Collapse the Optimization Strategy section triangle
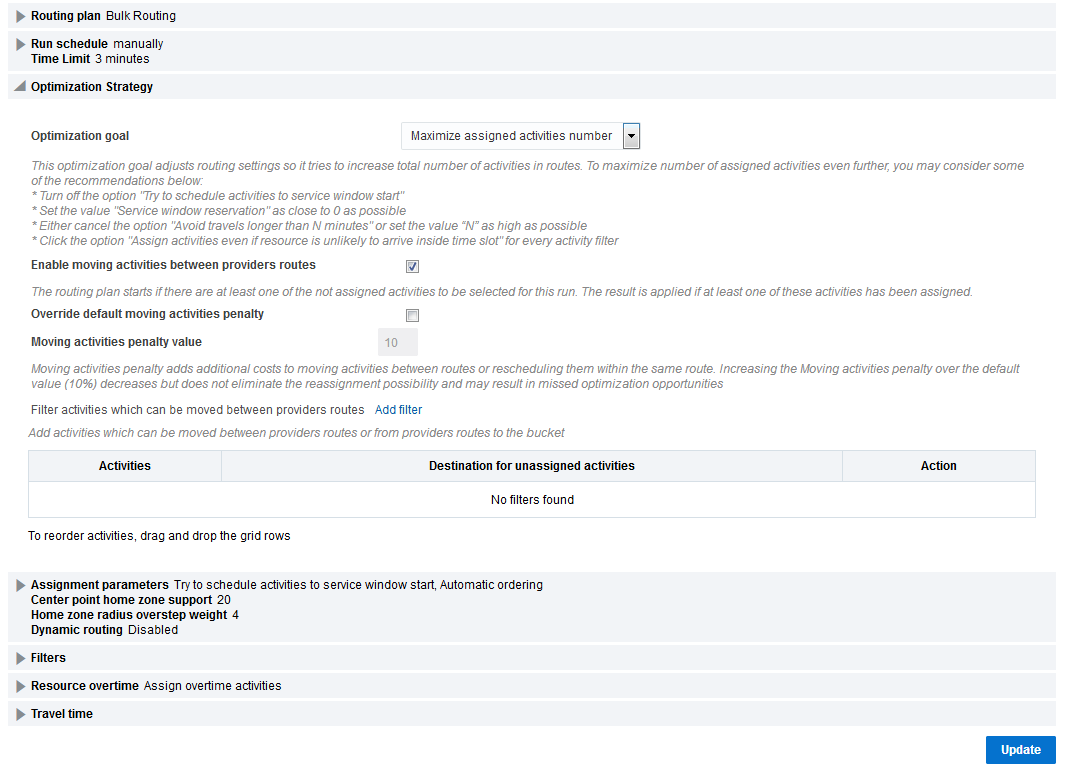 coord(21,87)
